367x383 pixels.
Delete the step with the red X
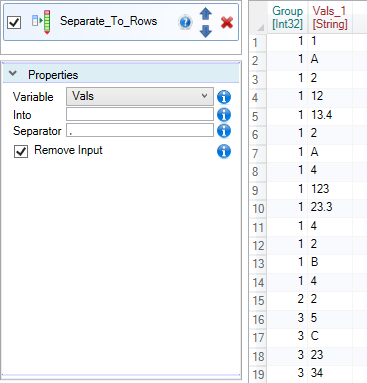[x=227, y=23]
